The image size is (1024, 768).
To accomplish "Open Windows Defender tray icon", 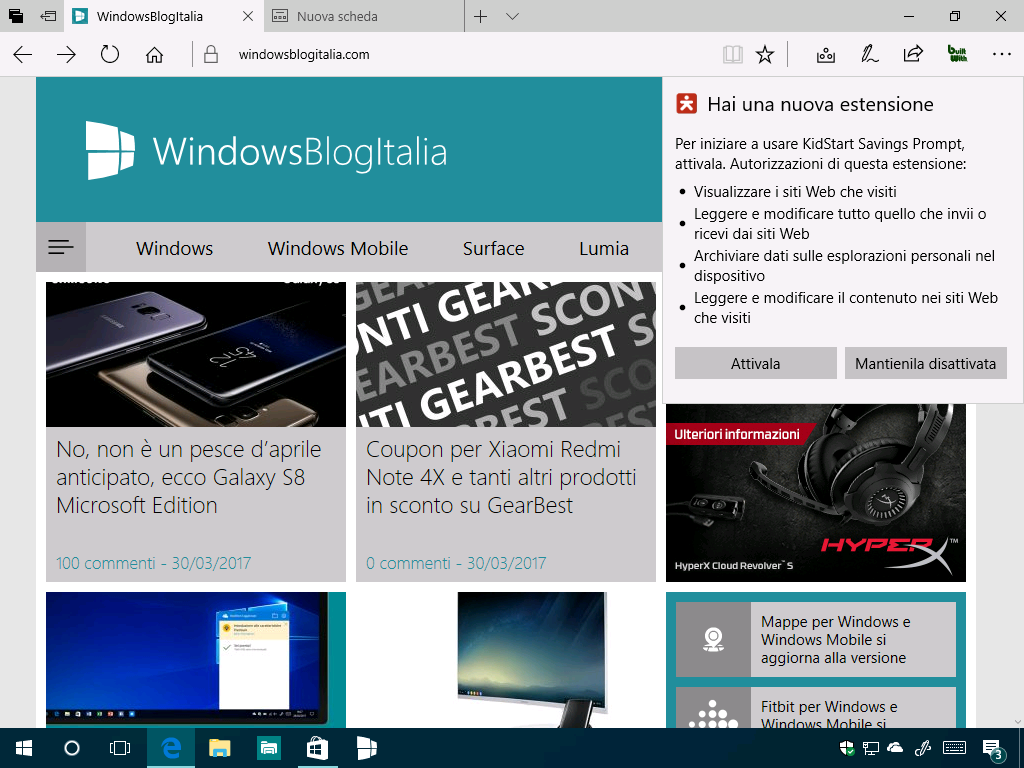I will point(846,748).
